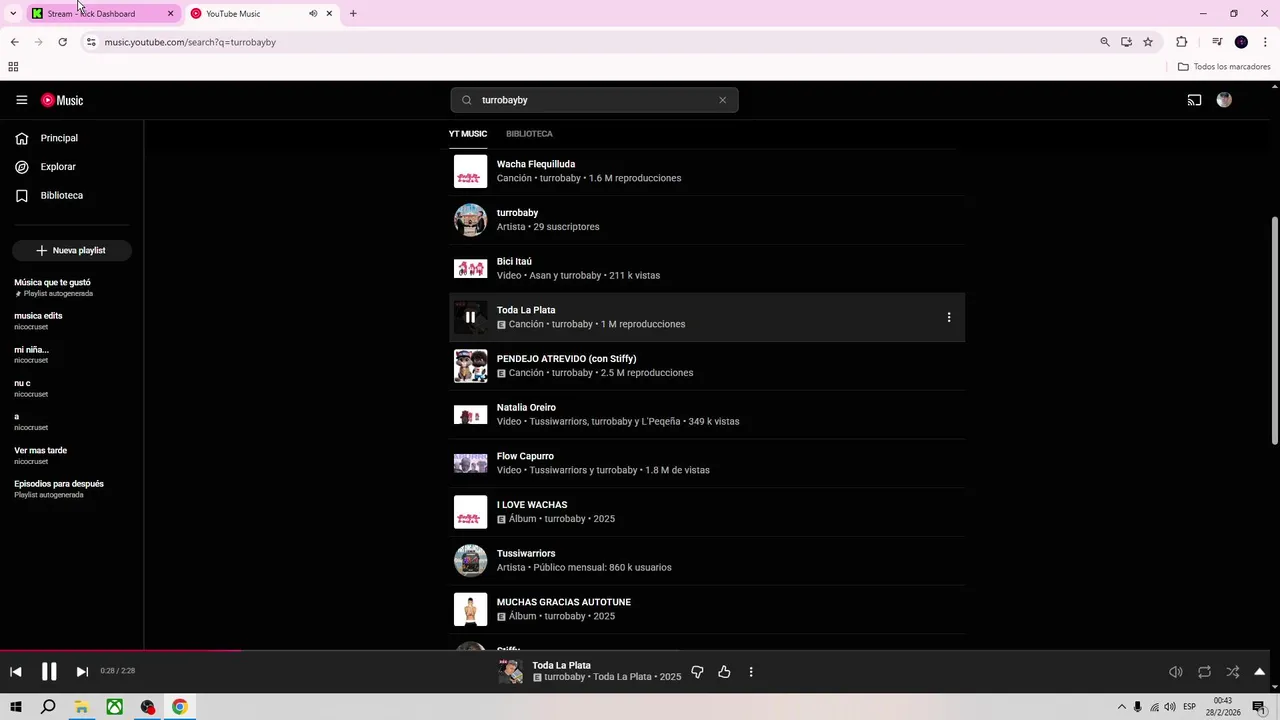Mute the player volume
The image size is (1280, 720).
(1176, 672)
